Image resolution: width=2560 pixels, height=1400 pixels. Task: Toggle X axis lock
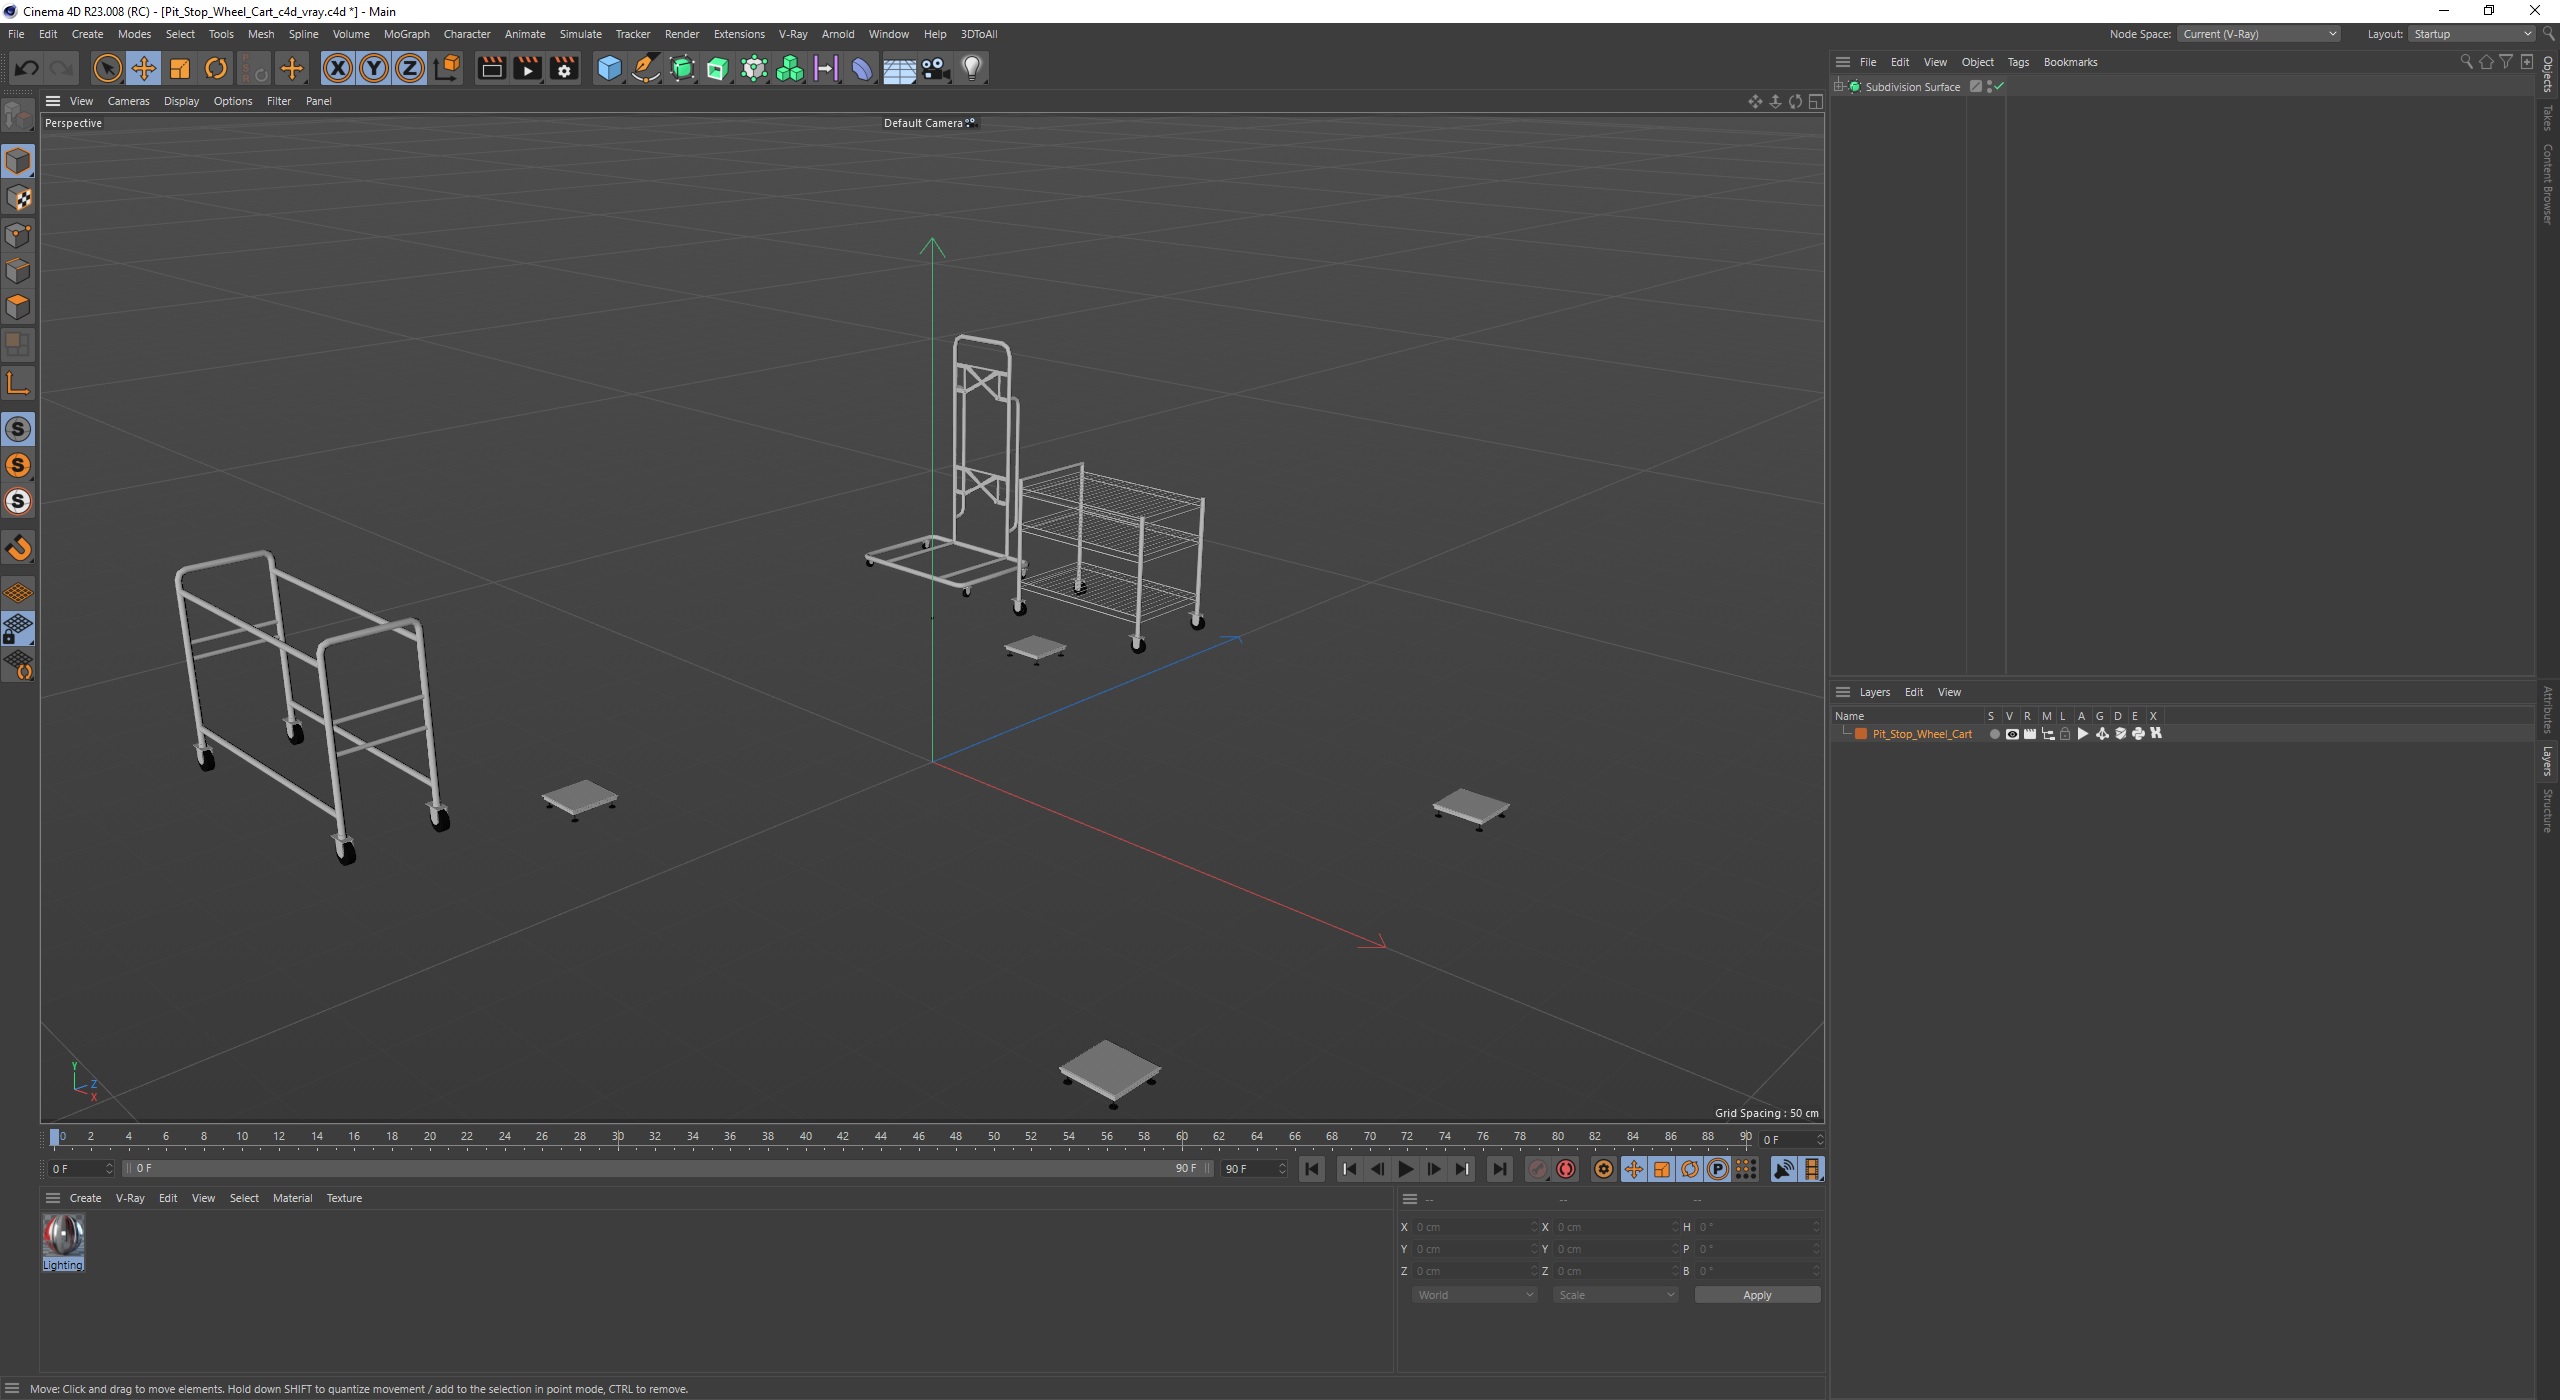[x=338, y=68]
